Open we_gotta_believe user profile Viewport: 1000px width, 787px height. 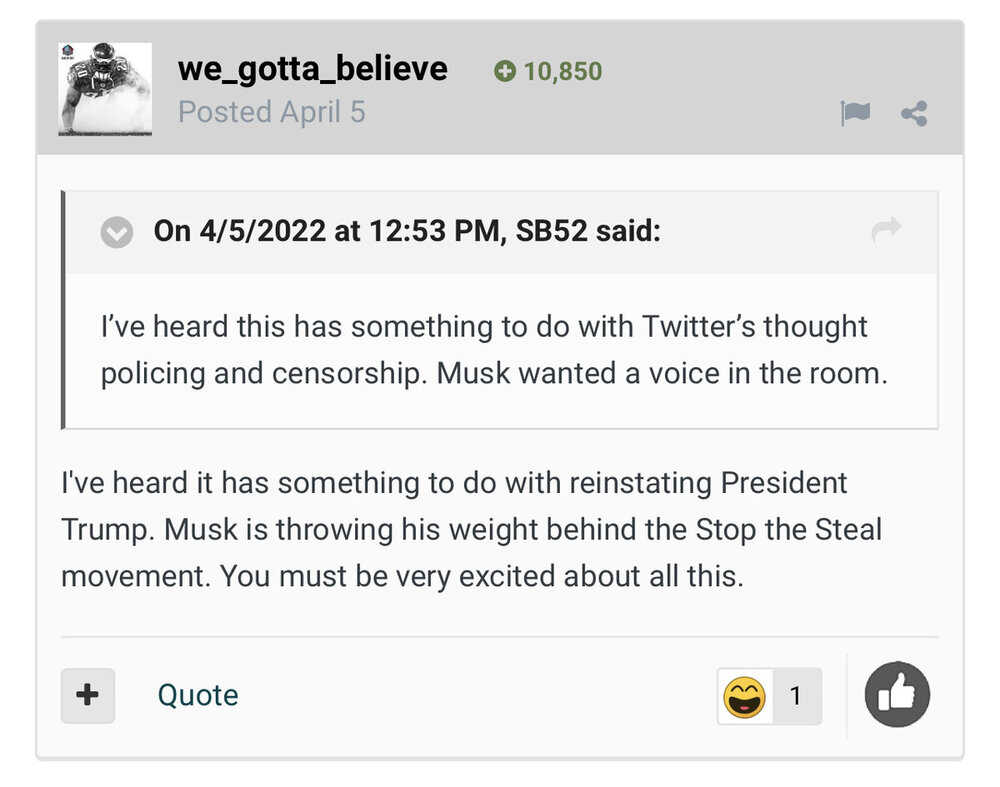click(312, 69)
